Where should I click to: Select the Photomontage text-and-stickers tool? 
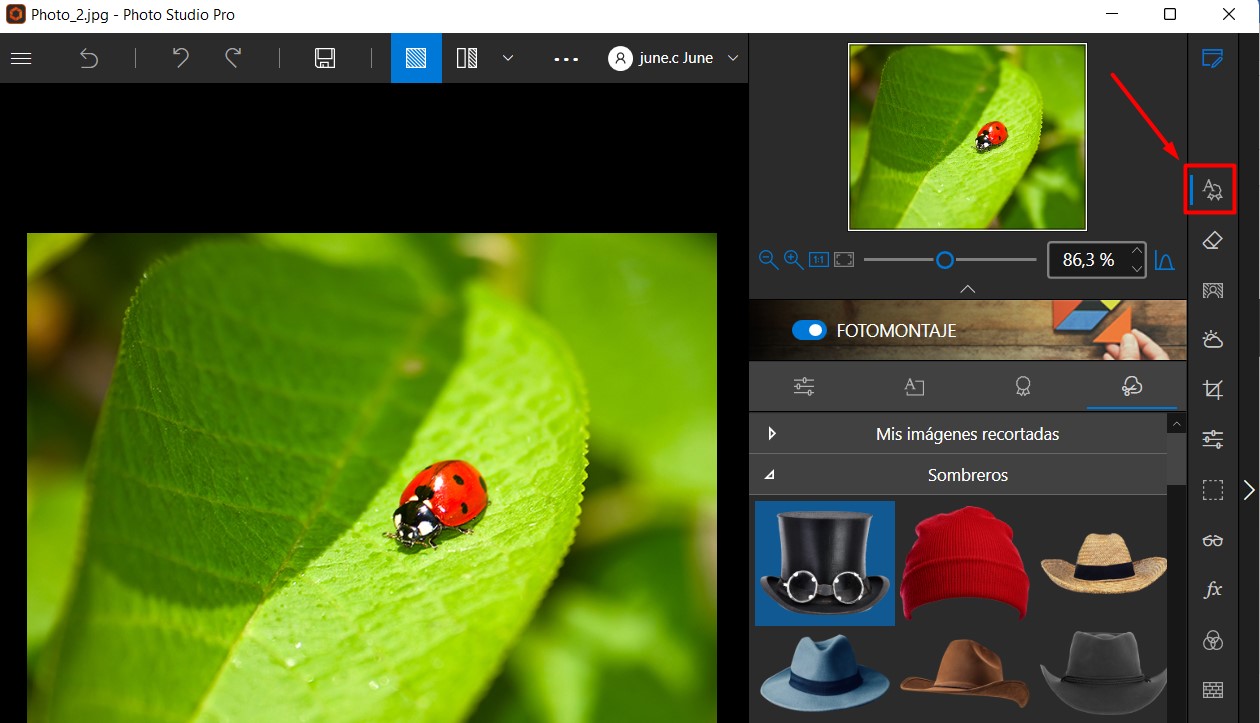coord(1212,189)
